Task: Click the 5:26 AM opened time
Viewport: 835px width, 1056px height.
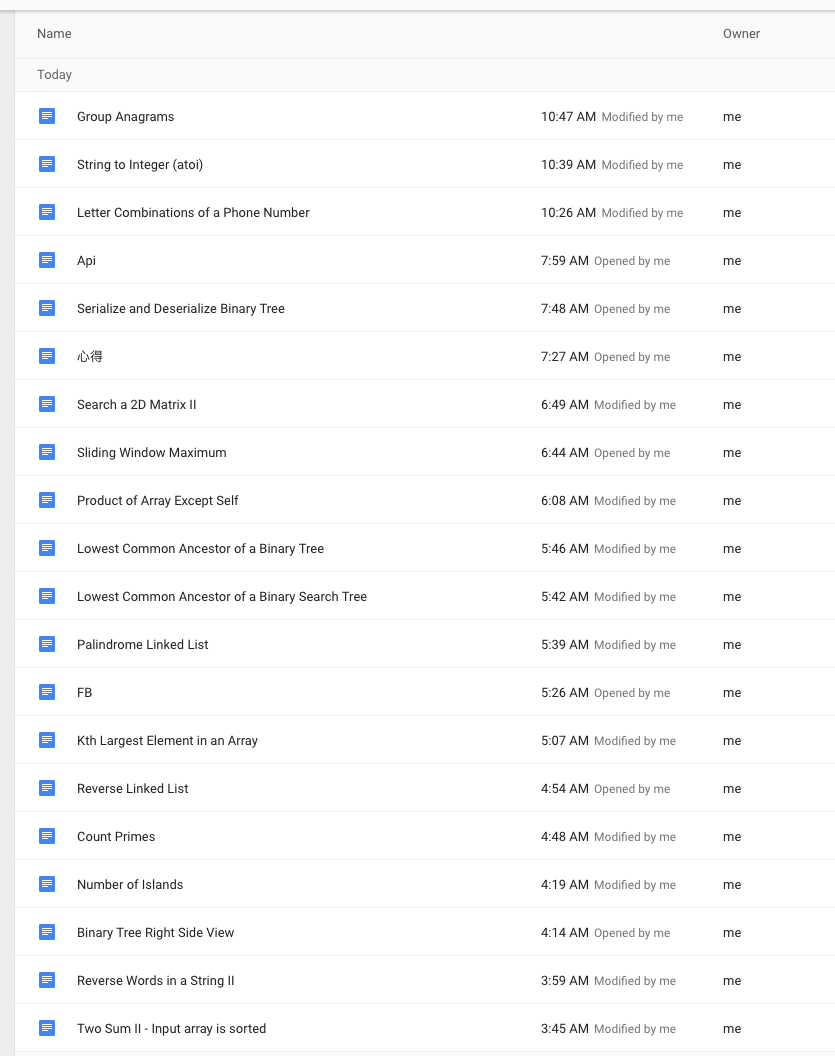Action: click(565, 692)
